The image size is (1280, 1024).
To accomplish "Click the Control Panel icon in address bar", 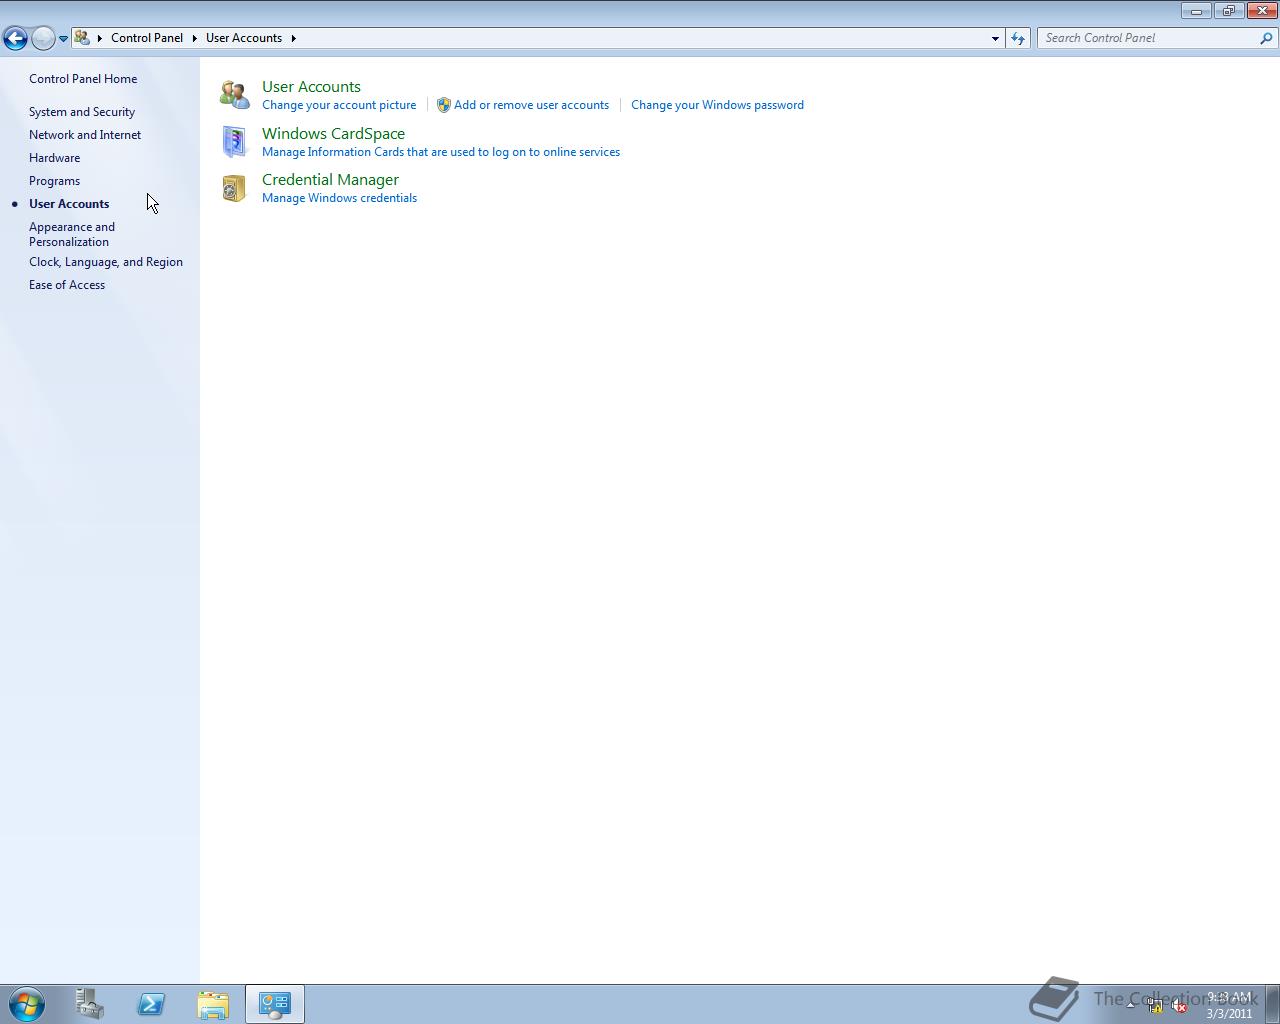I will 83,38.
